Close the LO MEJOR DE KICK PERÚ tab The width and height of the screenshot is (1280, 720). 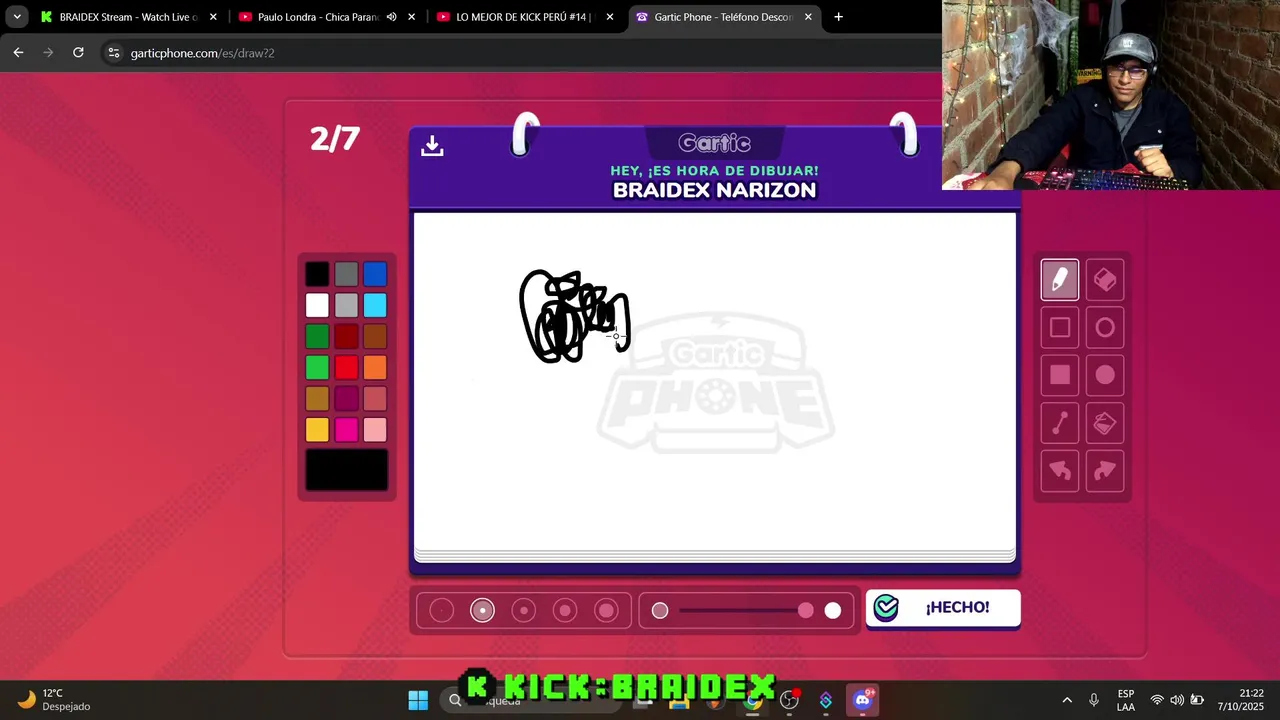[x=610, y=17]
